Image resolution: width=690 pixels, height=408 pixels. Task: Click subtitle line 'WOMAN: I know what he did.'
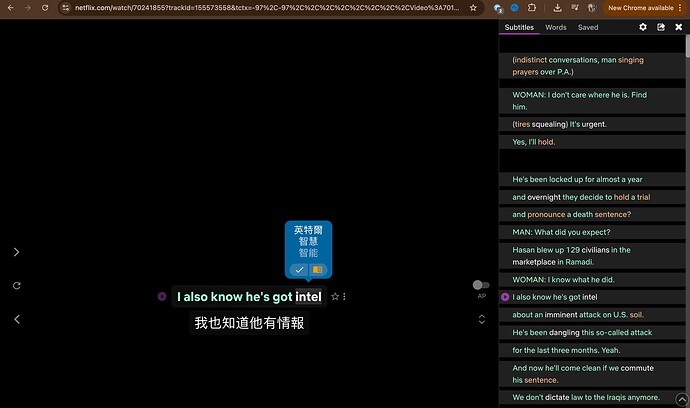coord(565,279)
